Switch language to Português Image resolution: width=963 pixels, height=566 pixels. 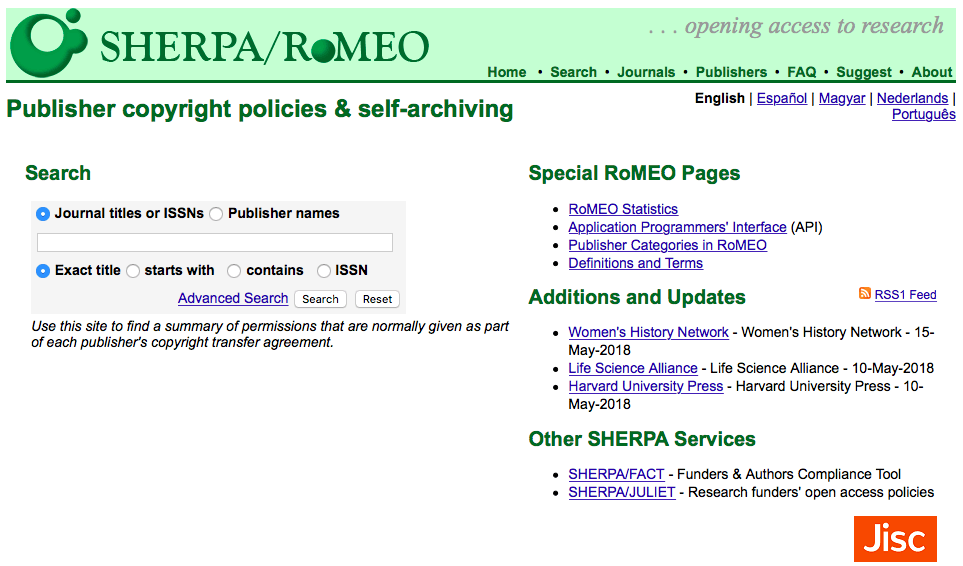(x=924, y=114)
